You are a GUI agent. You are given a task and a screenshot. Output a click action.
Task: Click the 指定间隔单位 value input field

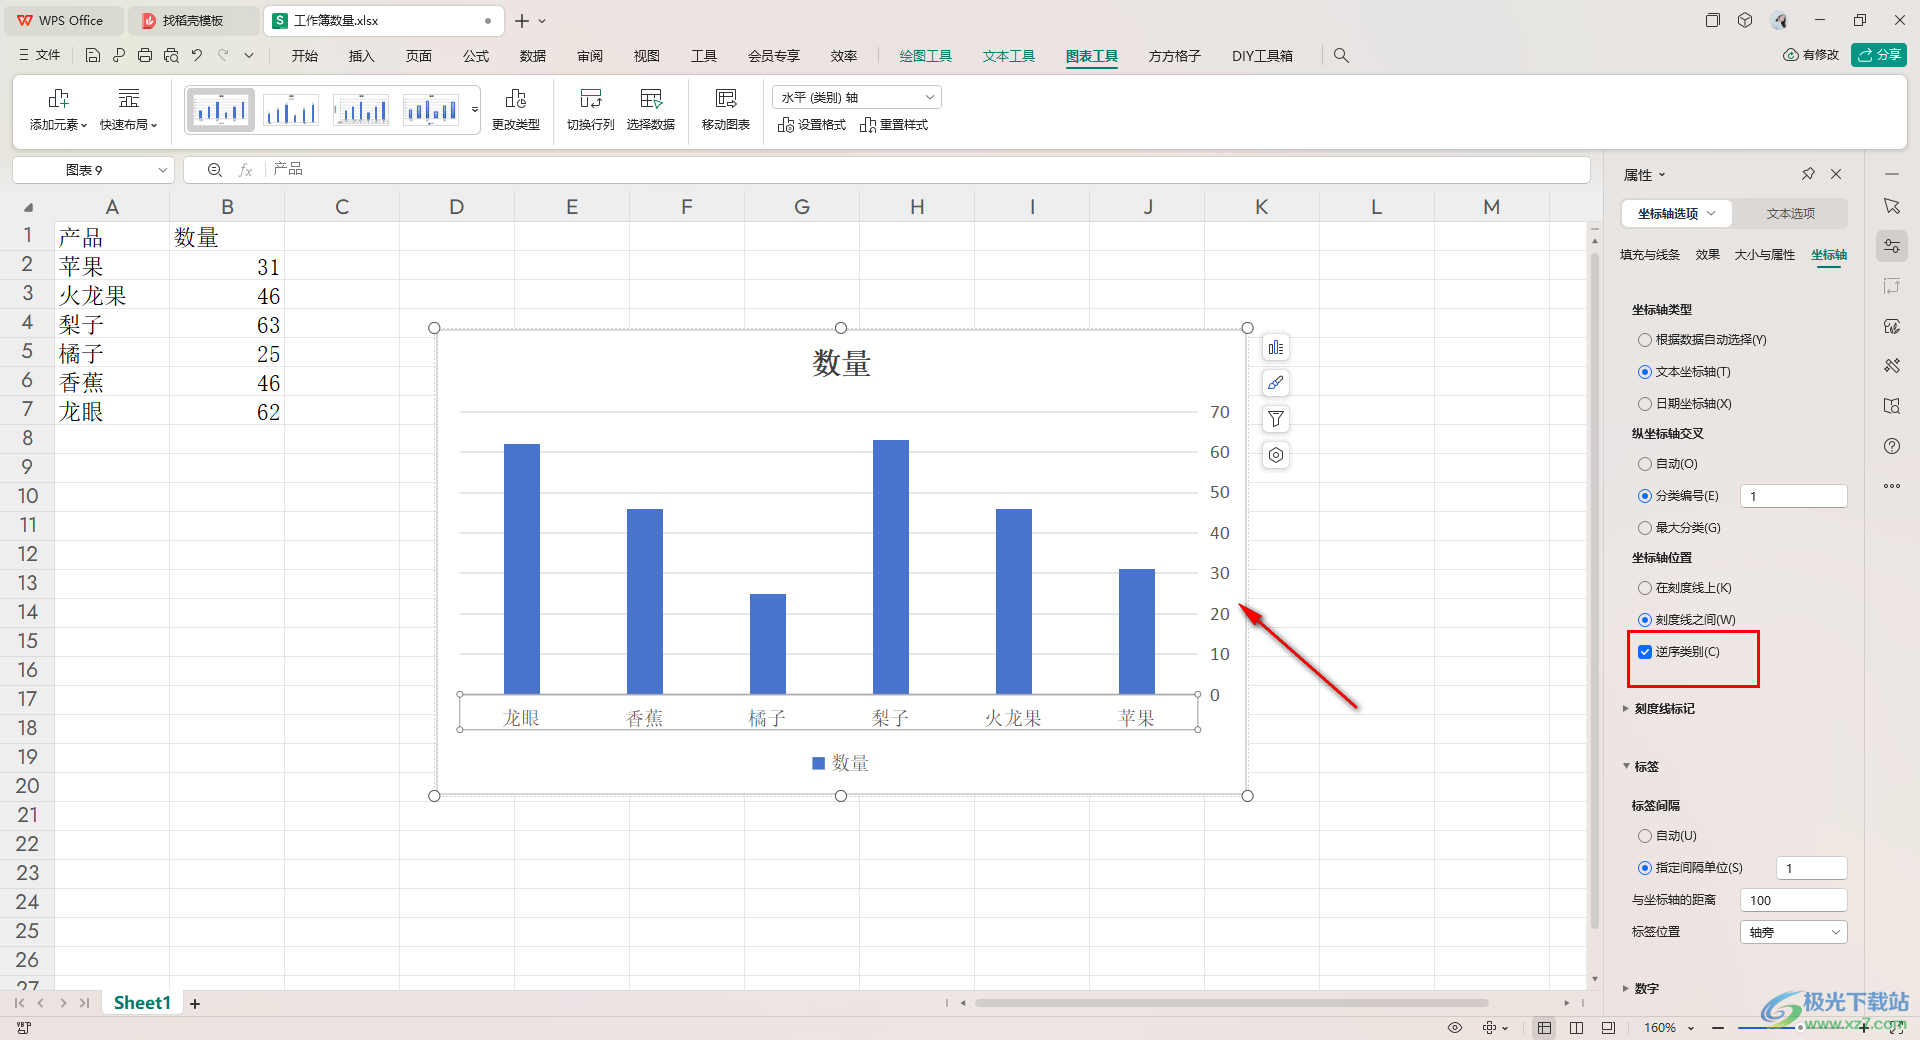[1811, 868]
